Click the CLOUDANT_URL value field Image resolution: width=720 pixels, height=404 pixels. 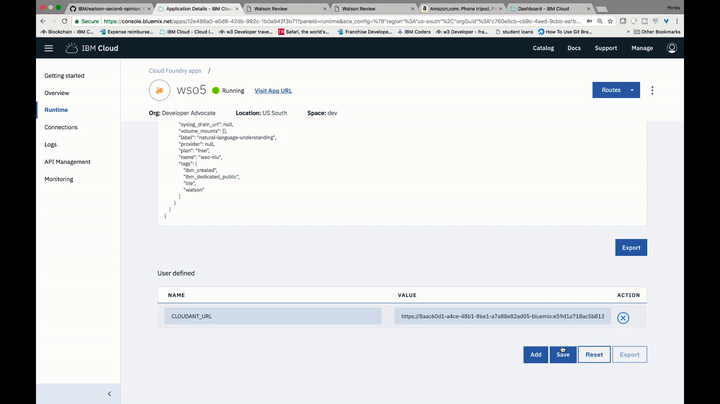(502, 316)
